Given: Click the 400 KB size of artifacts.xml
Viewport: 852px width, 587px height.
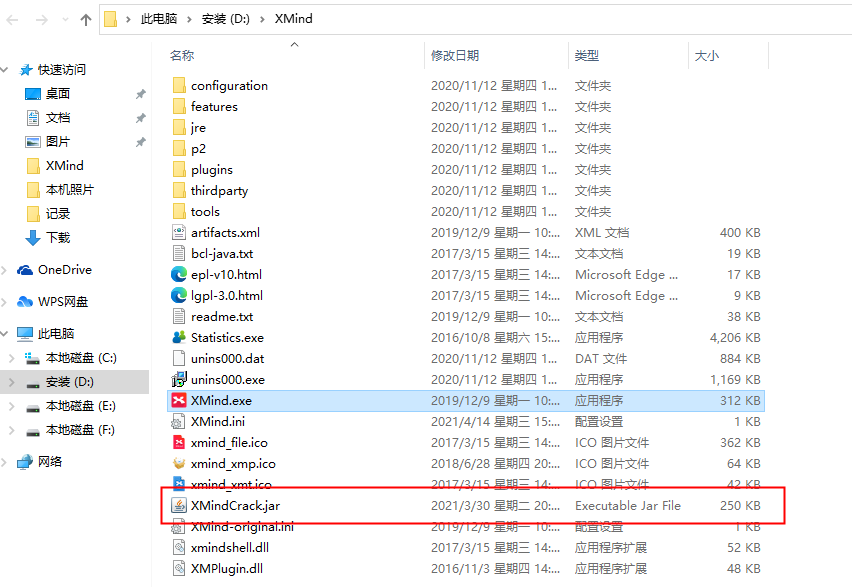Looking at the screenshot, I should pyautogui.click(x=740, y=233).
